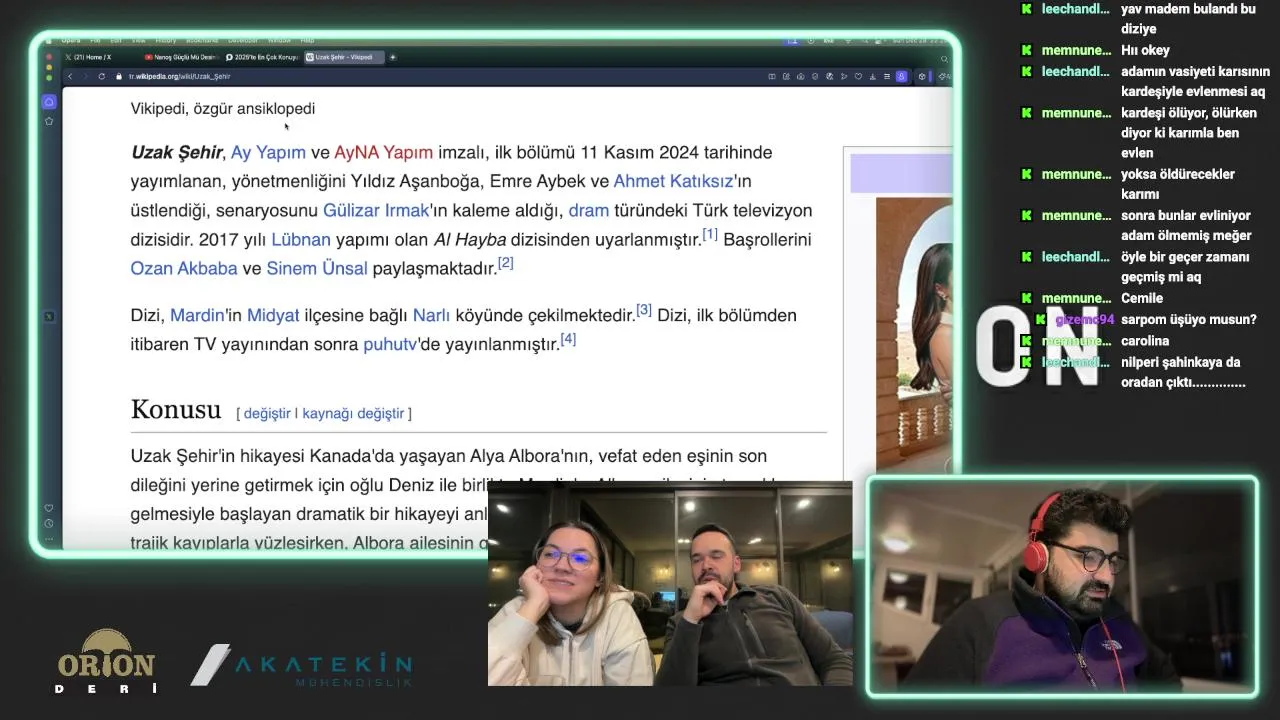
Task: Click the dram genre link
Action: click(588, 211)
